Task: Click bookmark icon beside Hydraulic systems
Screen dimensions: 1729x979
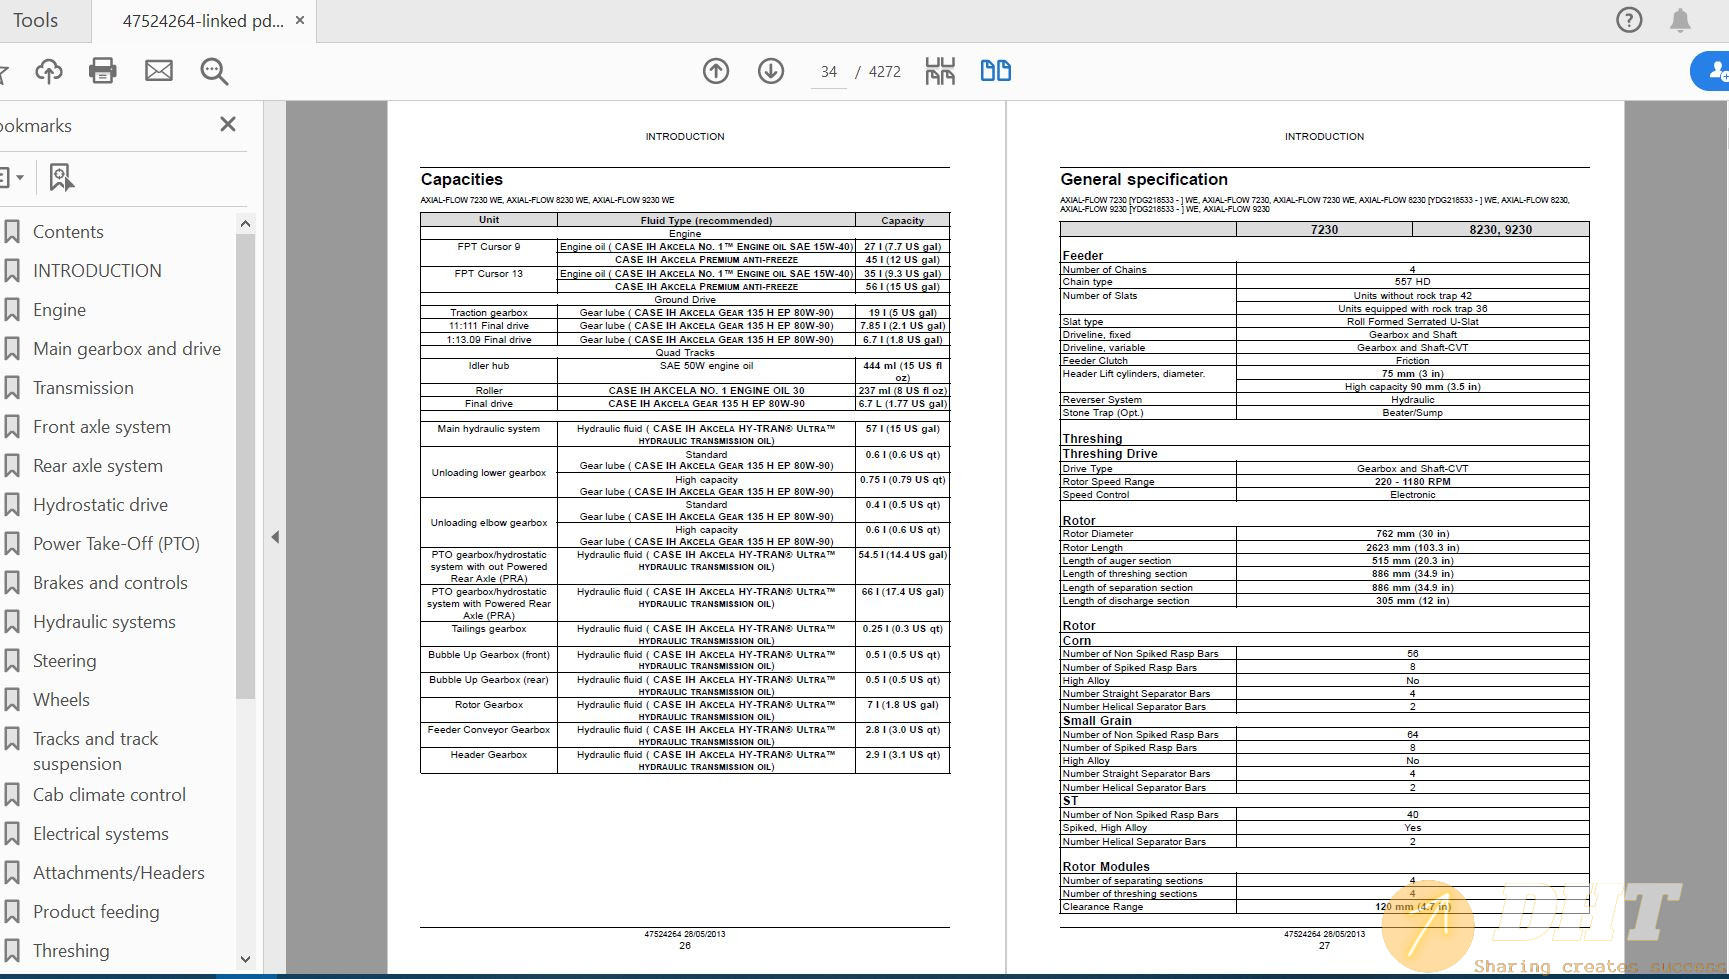Action: 12,622
